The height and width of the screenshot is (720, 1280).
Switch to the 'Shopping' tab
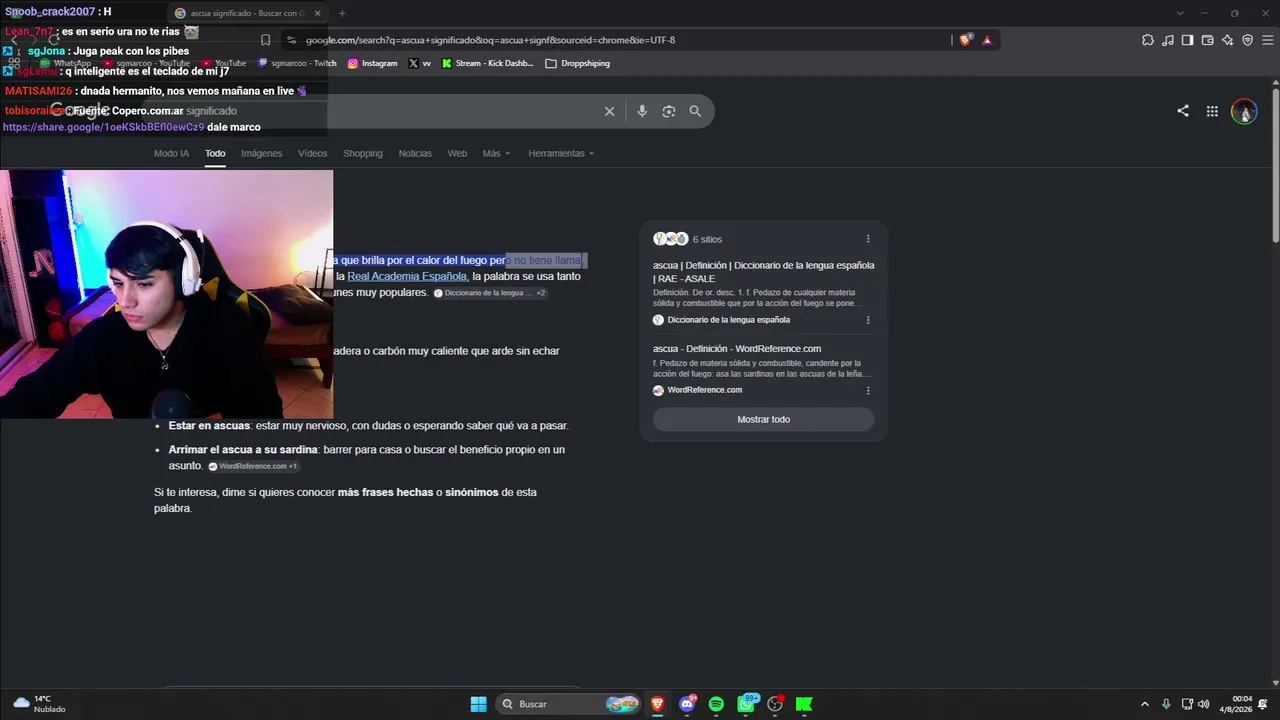click(363, 153)
